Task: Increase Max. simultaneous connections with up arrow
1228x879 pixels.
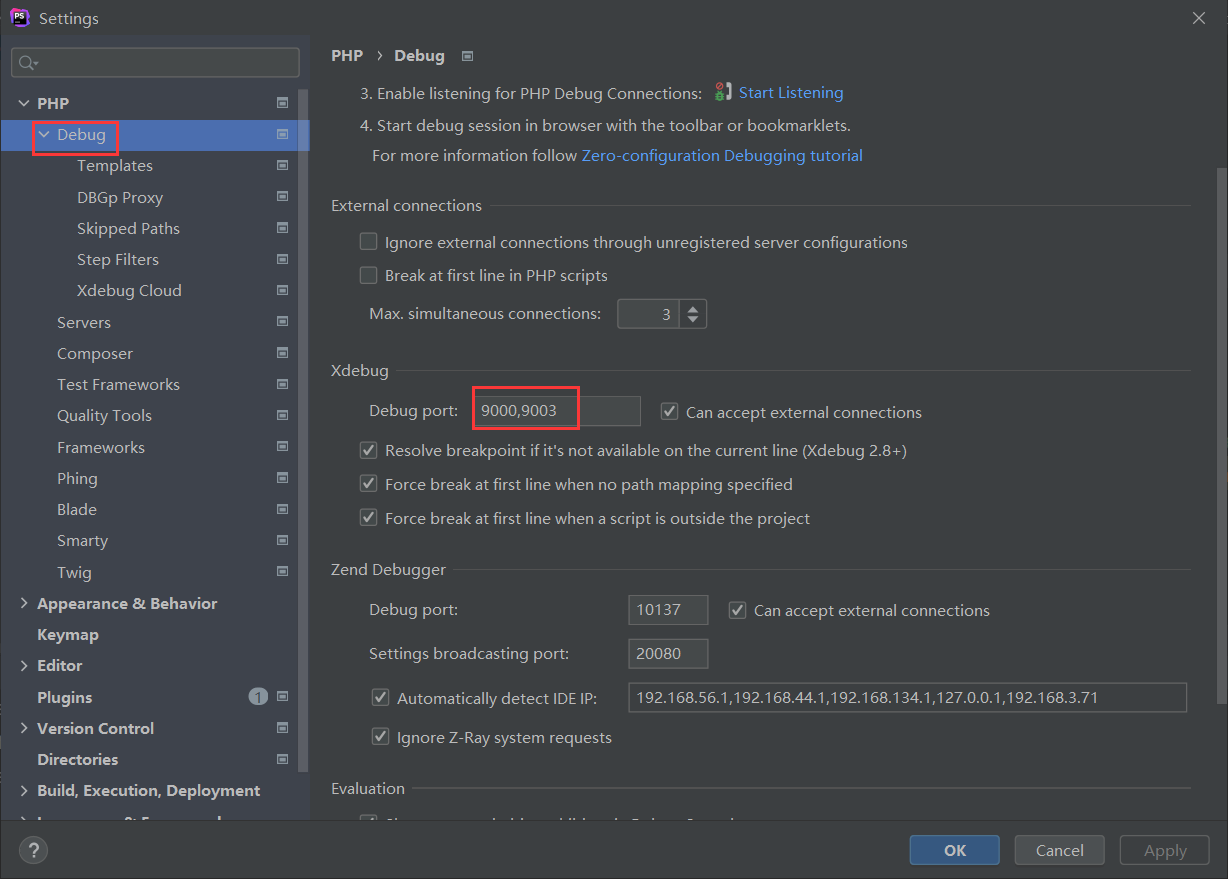Action: (x=693, y=308)
